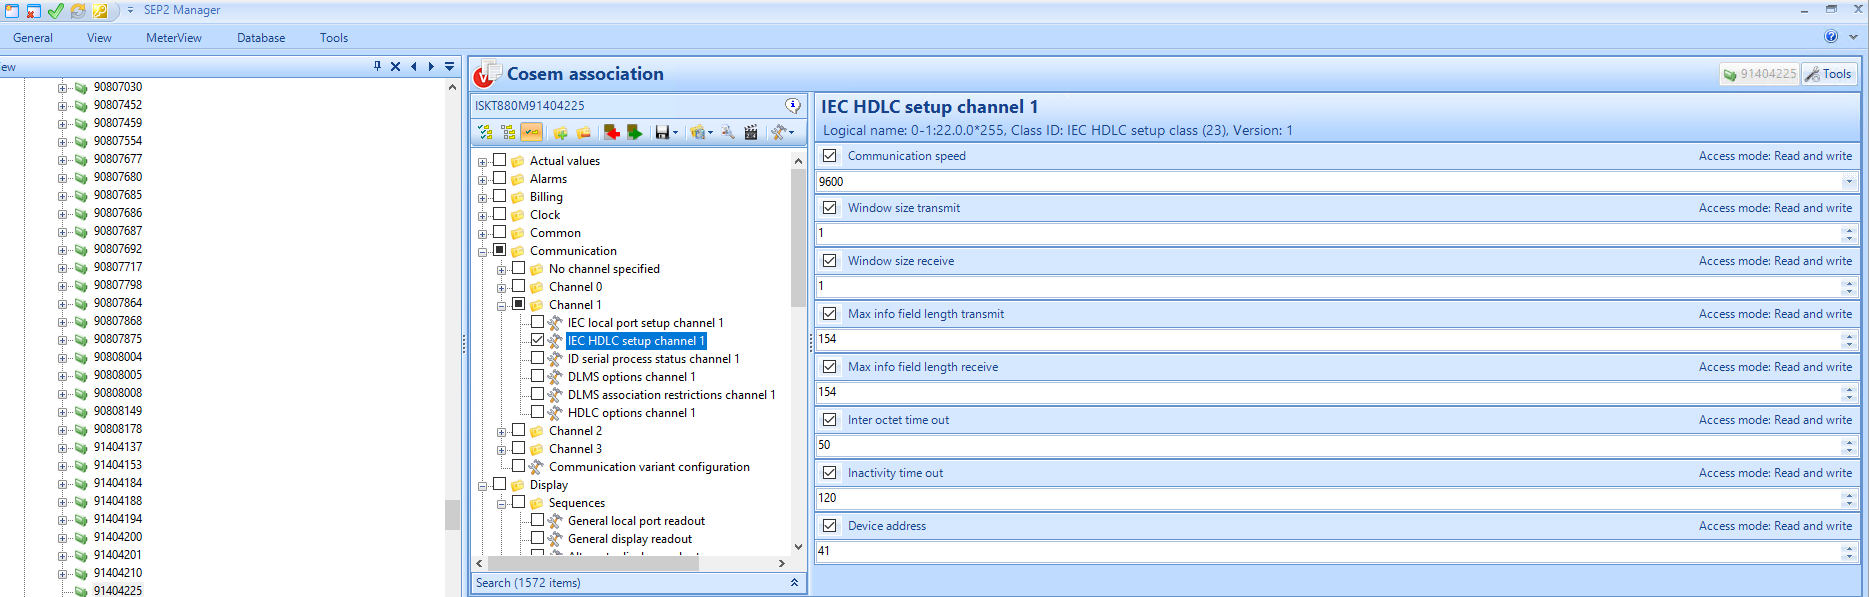
Task: Open the Database menu
Action: (261, 38)
